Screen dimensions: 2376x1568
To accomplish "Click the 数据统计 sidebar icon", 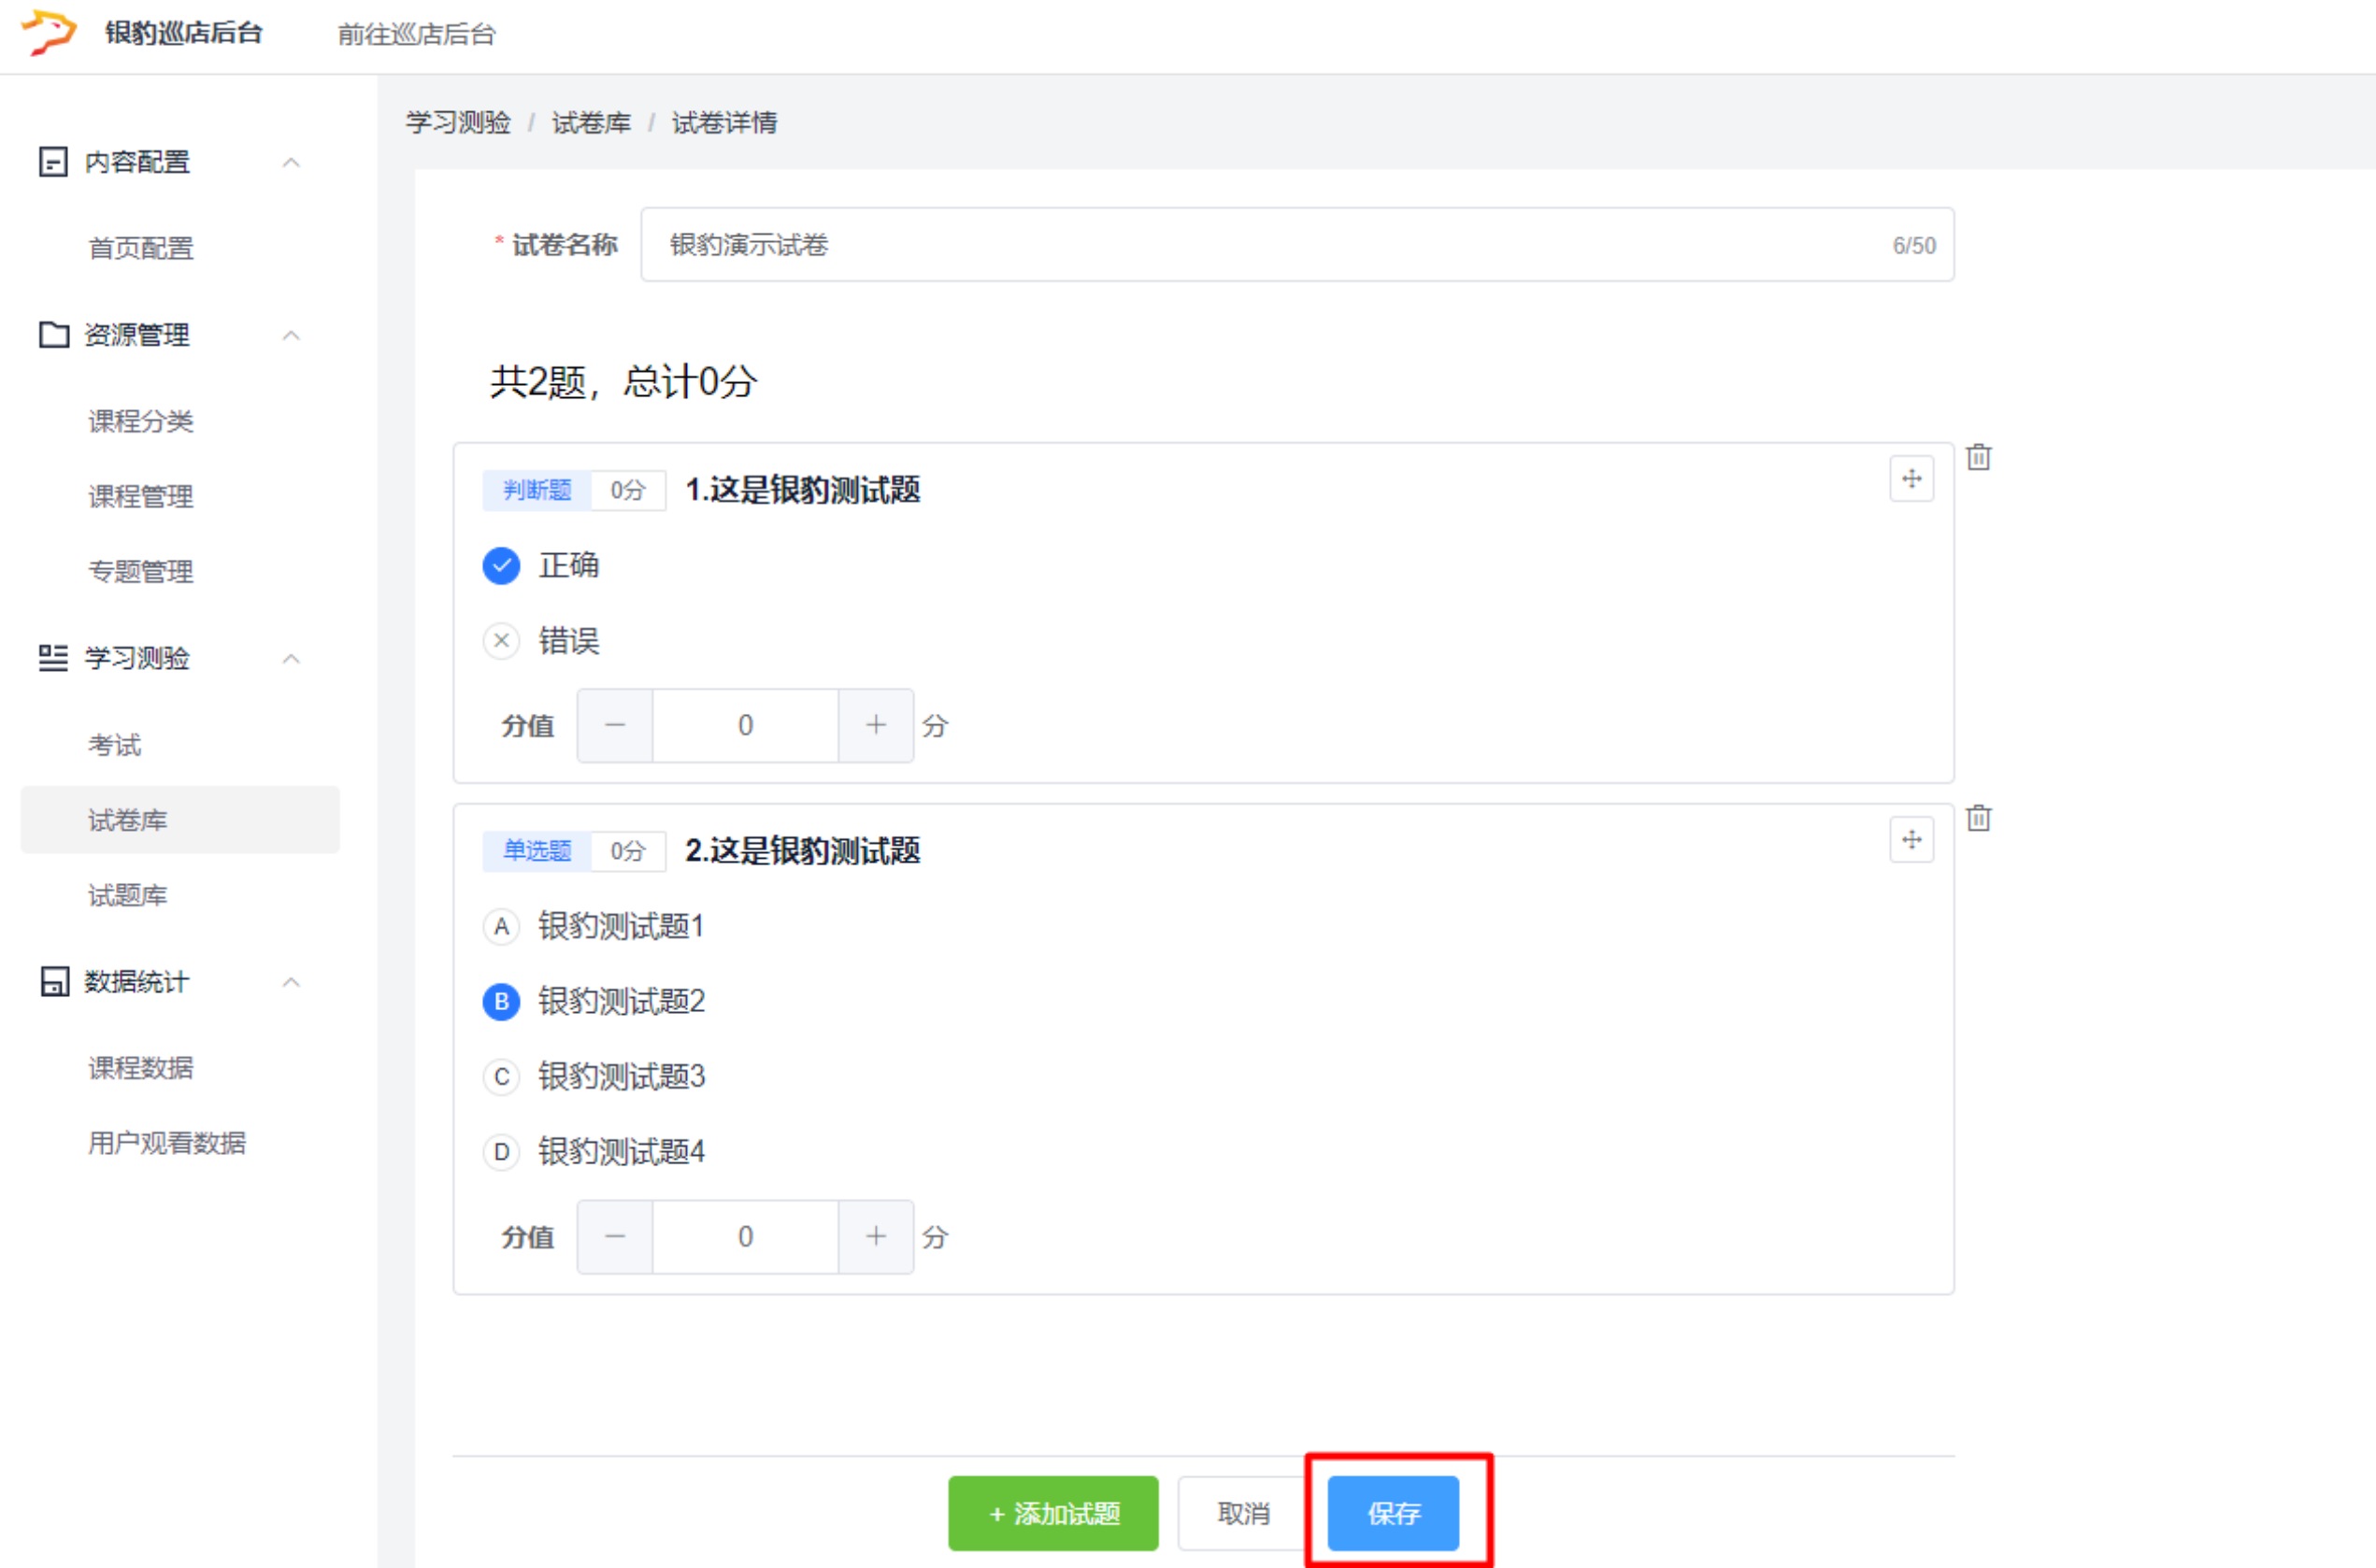I will 53,982.
